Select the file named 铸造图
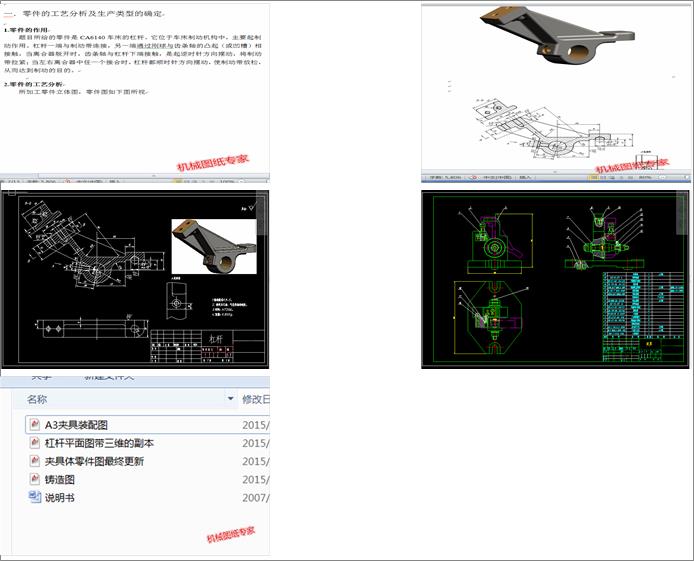 point(60,480)
